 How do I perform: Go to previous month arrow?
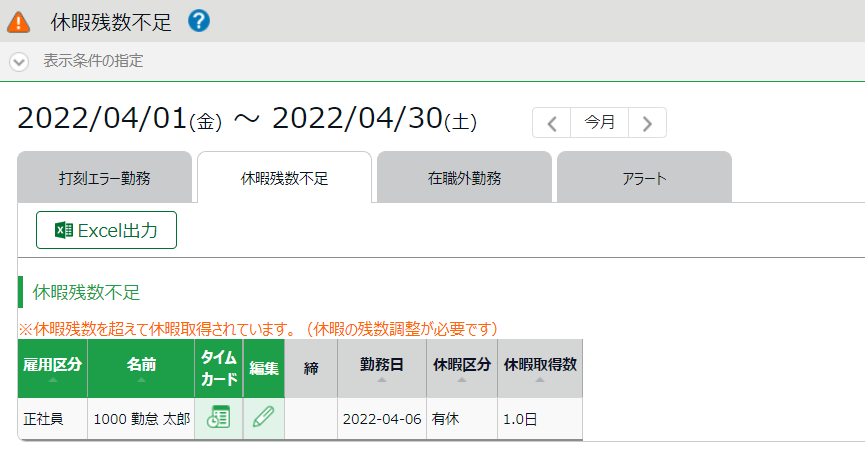(x=551, y=122)
